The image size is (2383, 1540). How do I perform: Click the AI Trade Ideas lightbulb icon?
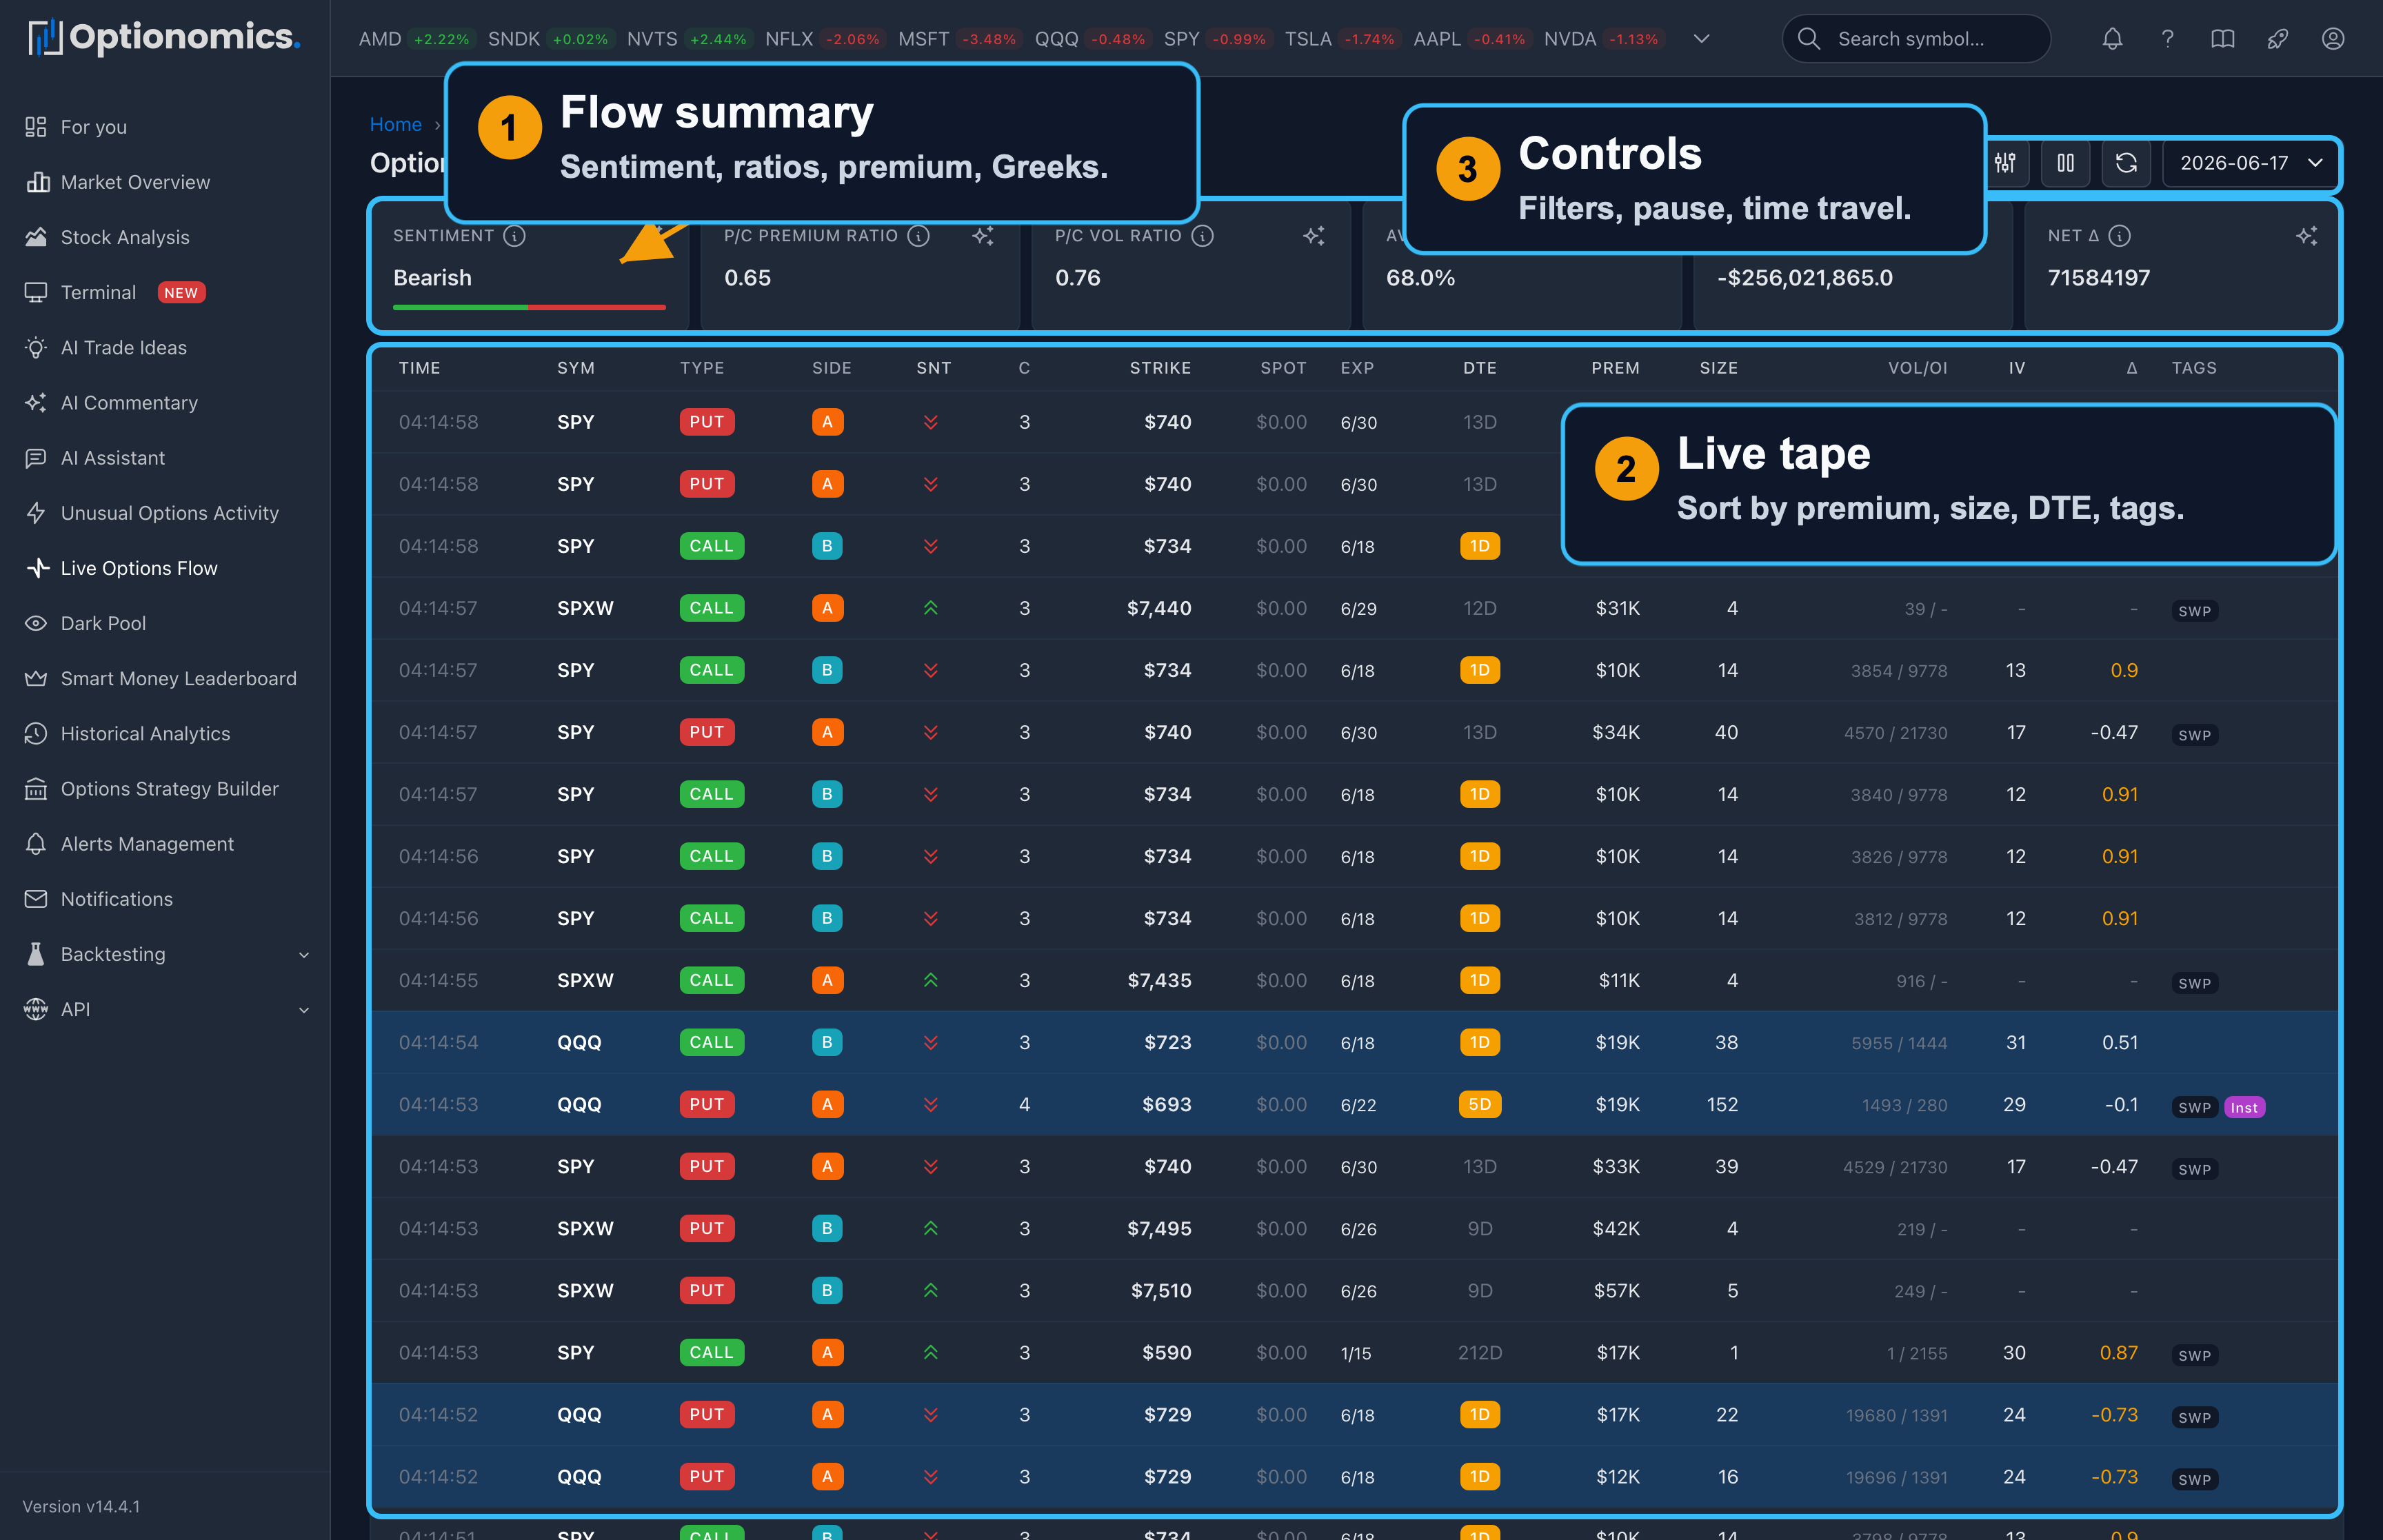tap(36, 347)
